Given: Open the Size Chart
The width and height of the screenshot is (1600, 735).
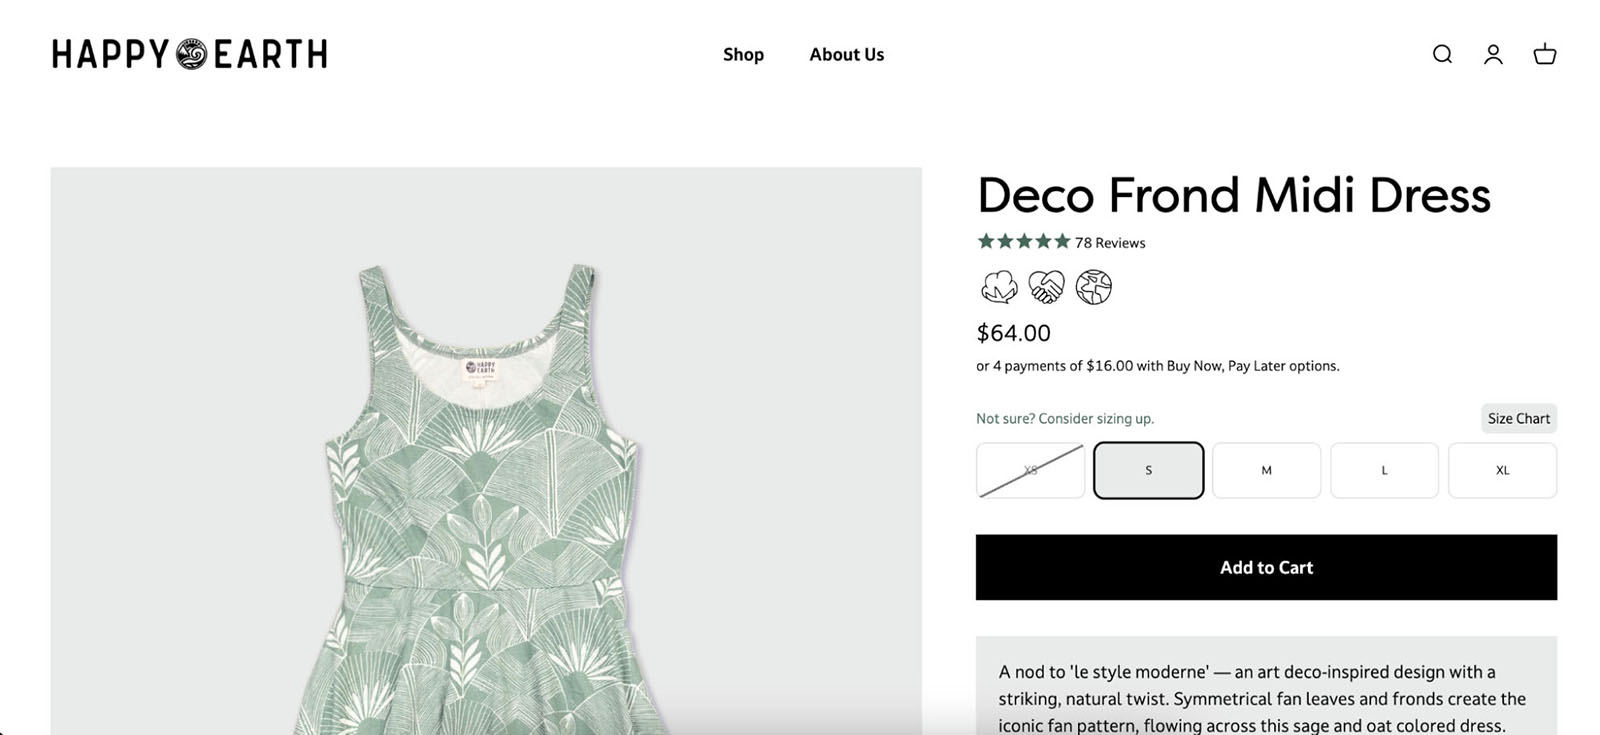Looking at the screenshot, I should tap(1518, 418).
